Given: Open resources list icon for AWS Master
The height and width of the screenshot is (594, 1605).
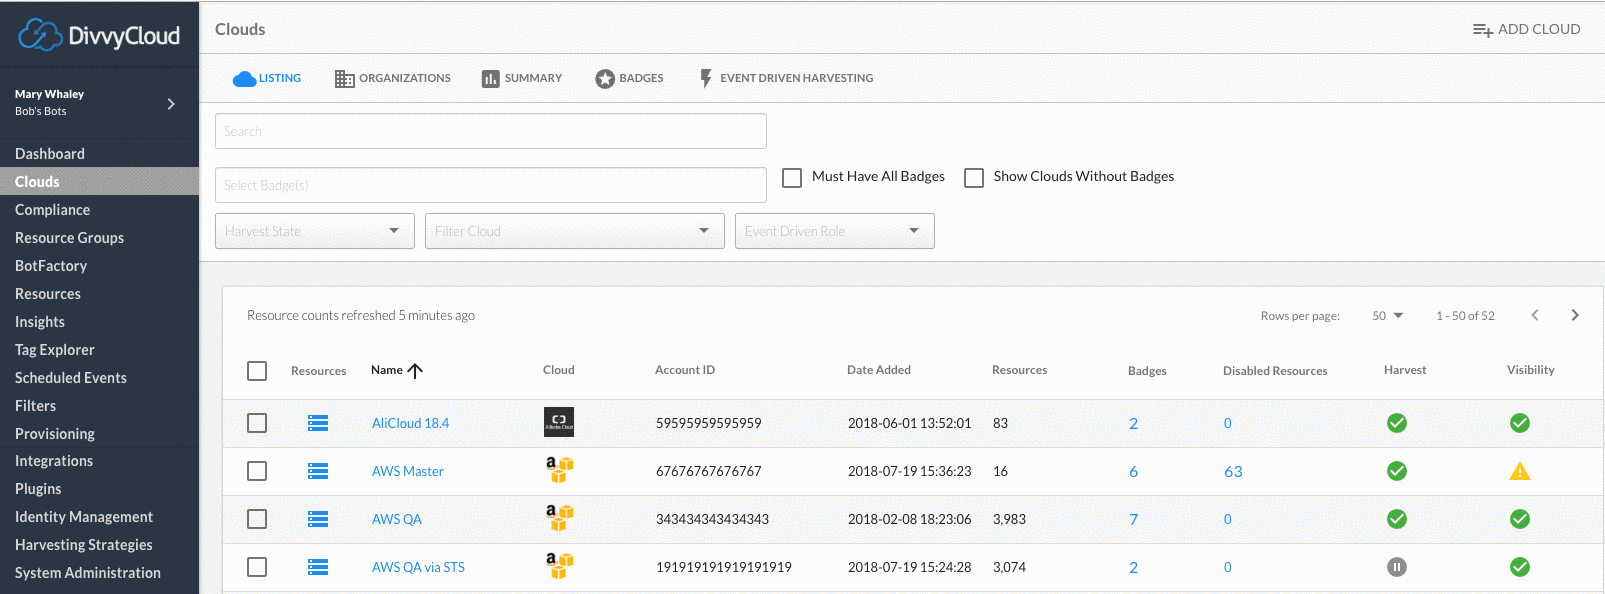Looking at the screenshot, I should (x=318, y=471).
